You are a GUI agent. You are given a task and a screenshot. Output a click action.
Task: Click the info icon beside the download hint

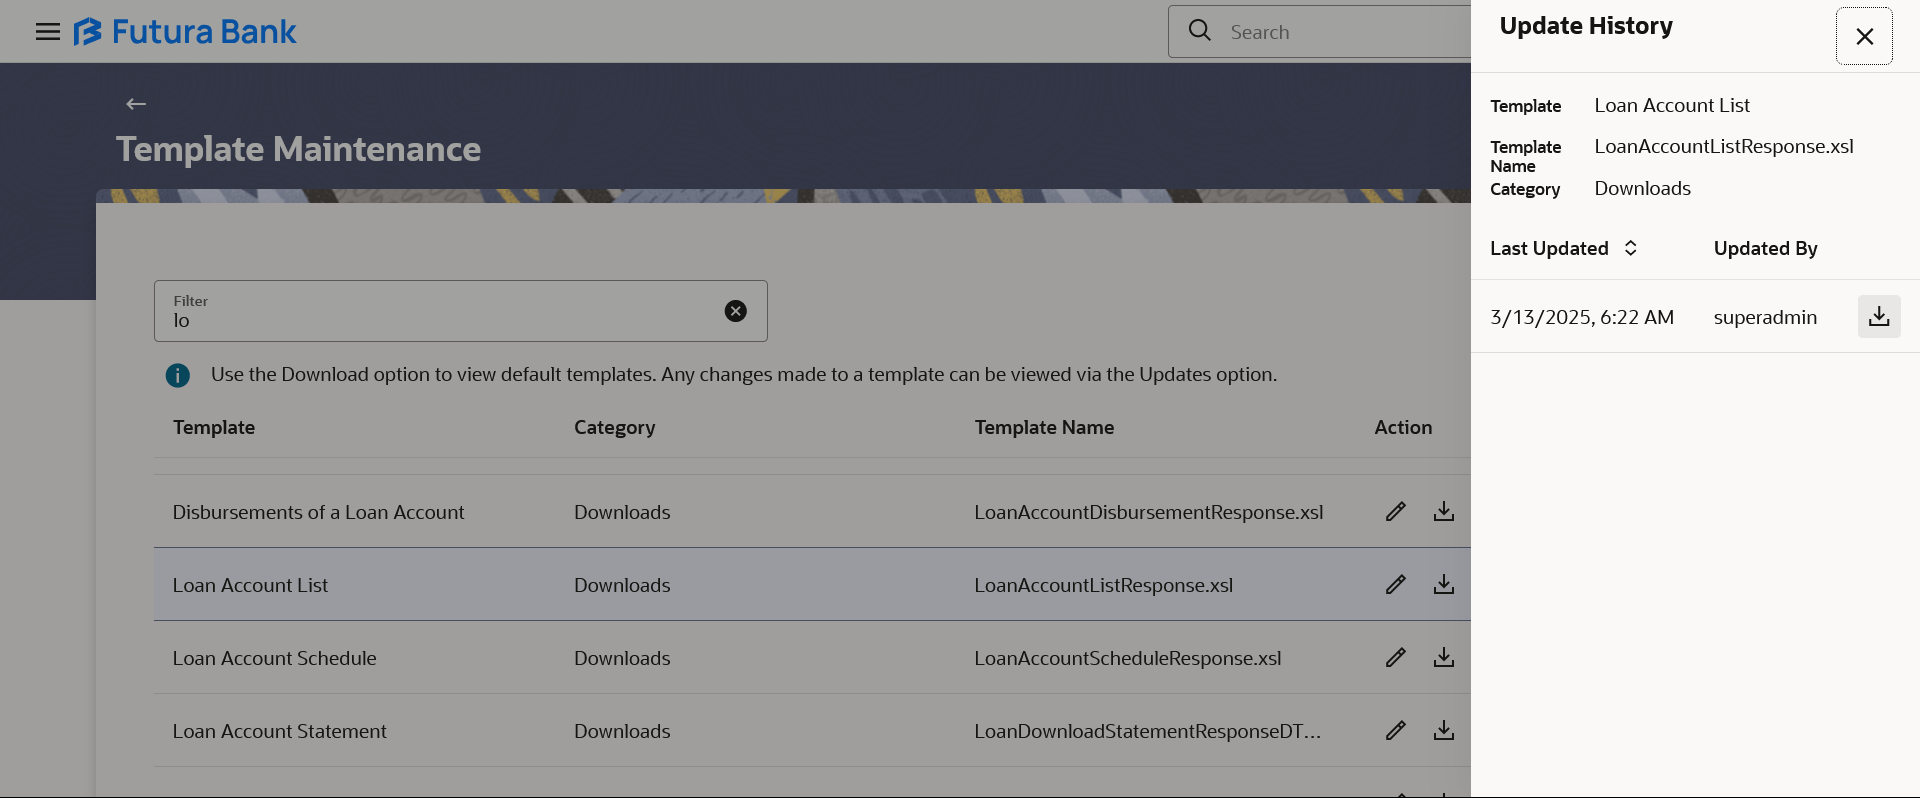178,375
